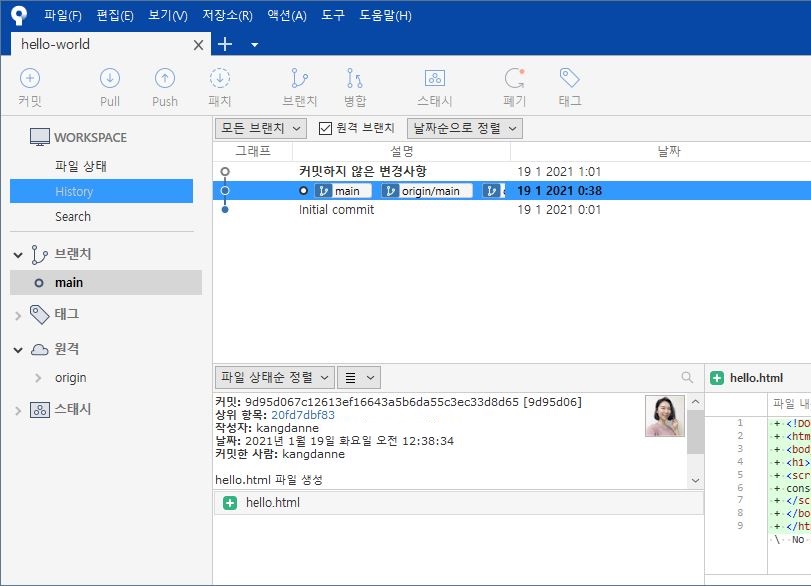This screenshot has width=811, height=586.
Task: Click the green added icon beside hello.html in list
Action: [x=230, y=503]
